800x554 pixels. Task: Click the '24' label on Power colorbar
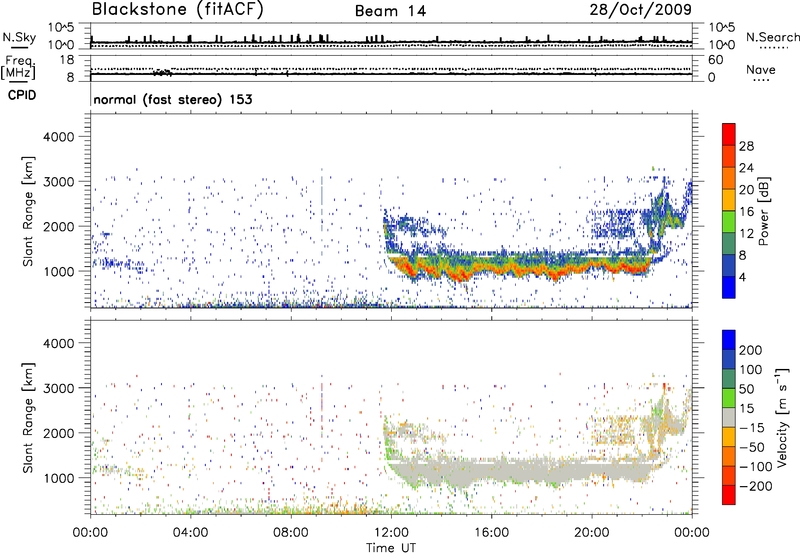746,168
